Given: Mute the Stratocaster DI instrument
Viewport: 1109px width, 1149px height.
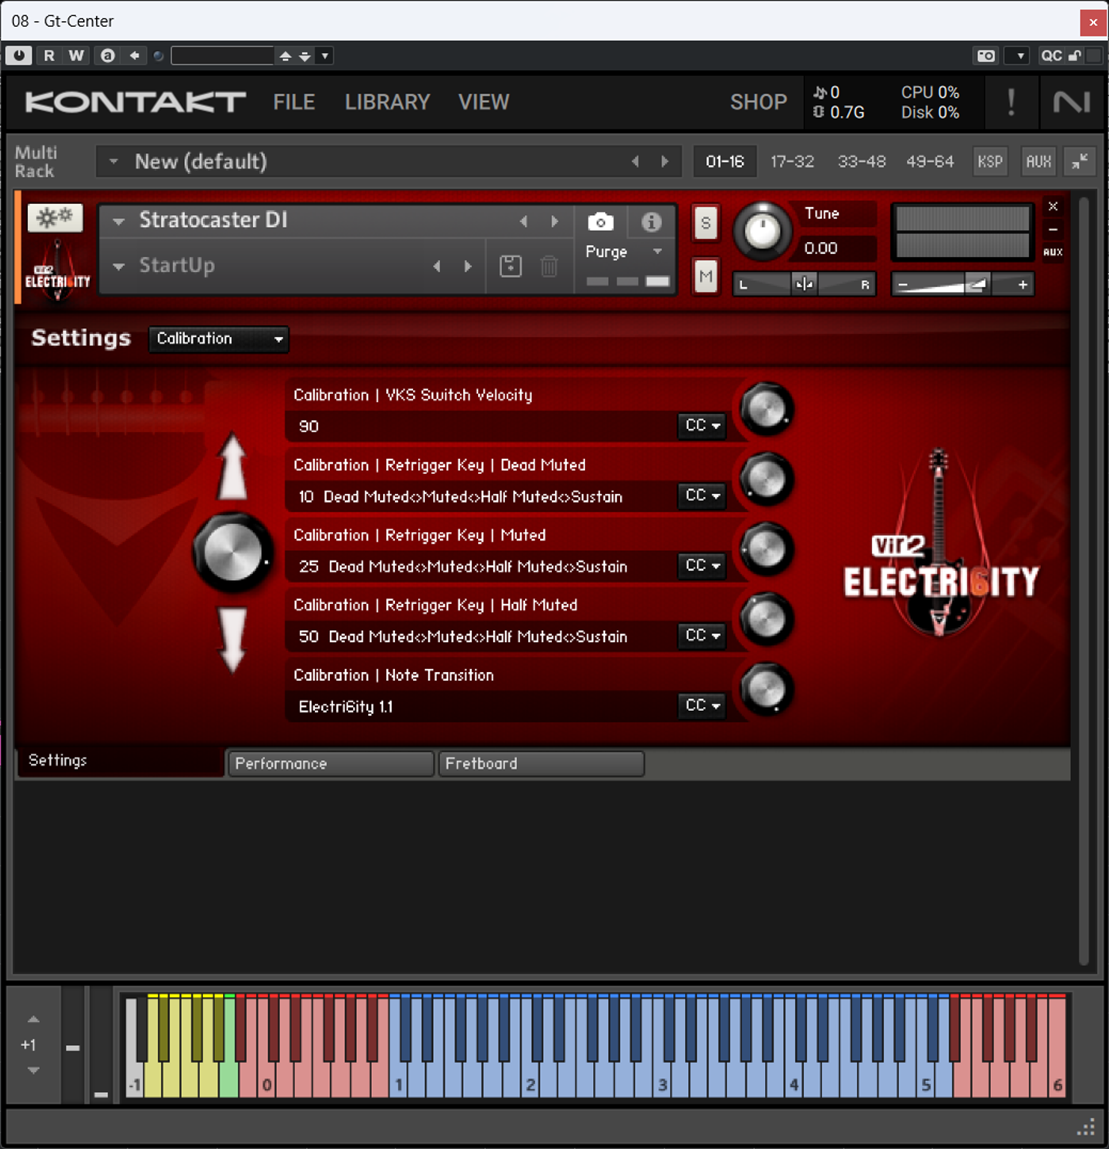Looking at the screenshot, I should tap(706, 276).
